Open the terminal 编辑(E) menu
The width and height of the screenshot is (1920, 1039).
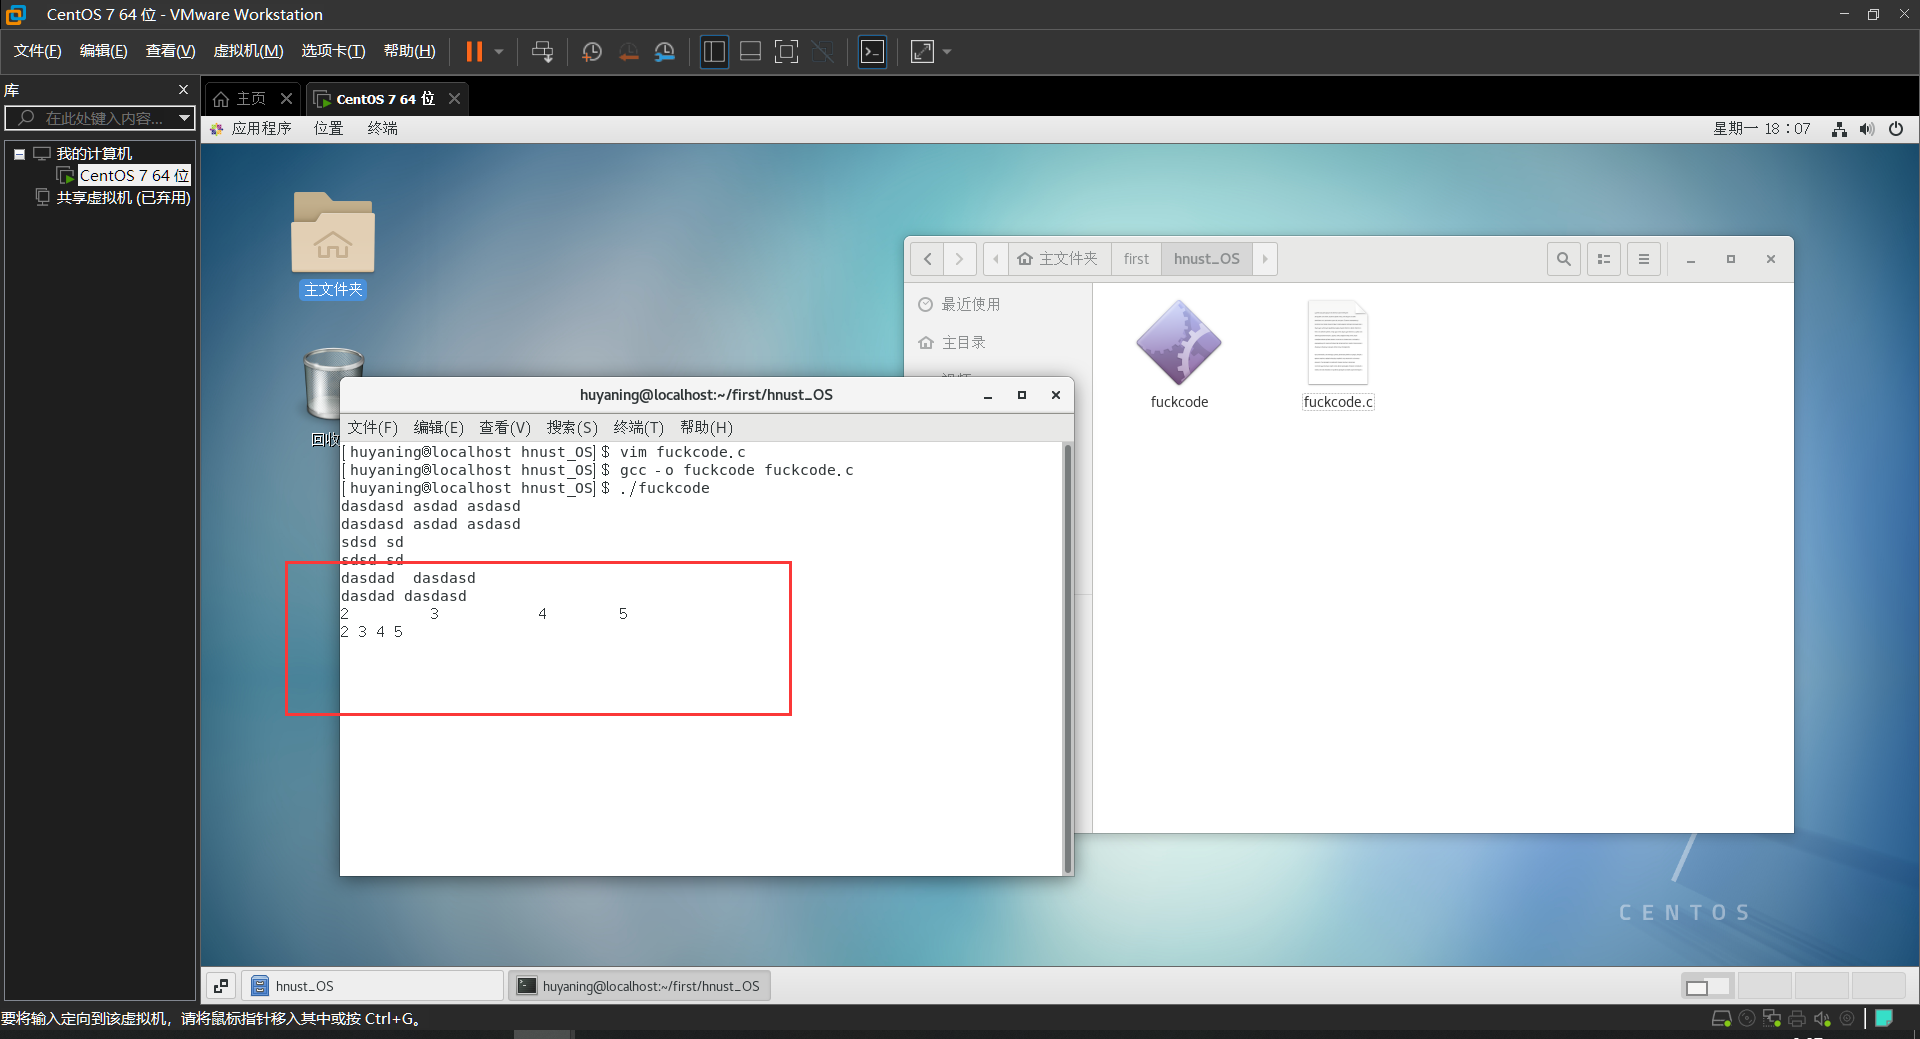click(x=439, y=427)
